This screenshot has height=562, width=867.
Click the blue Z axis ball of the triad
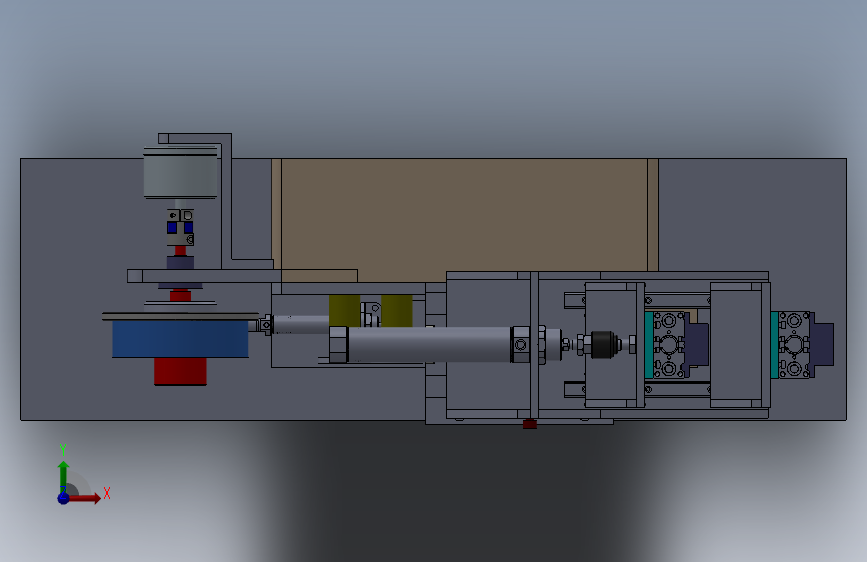pyautogui.click(x=63, y=498)
